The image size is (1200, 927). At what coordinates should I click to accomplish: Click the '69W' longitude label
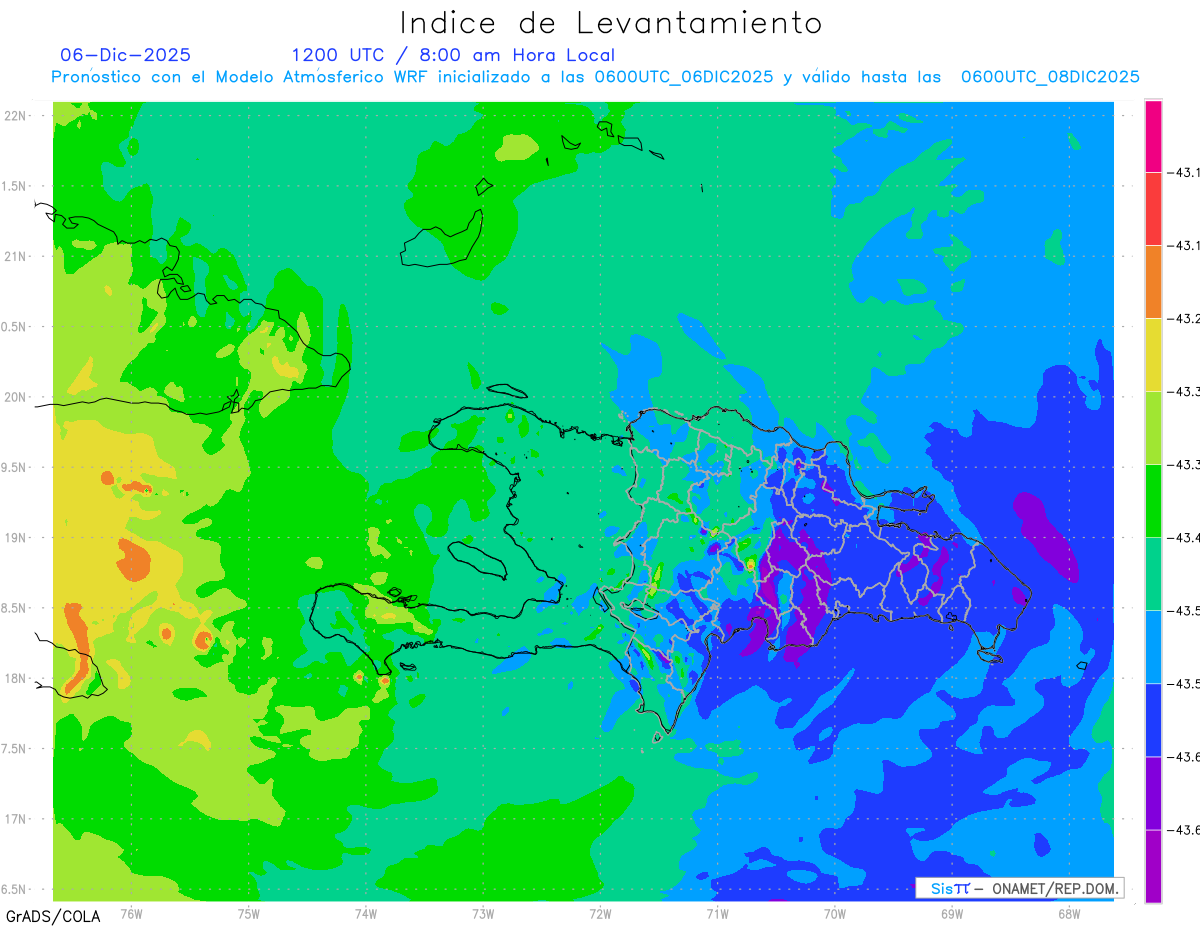point(951,913)
